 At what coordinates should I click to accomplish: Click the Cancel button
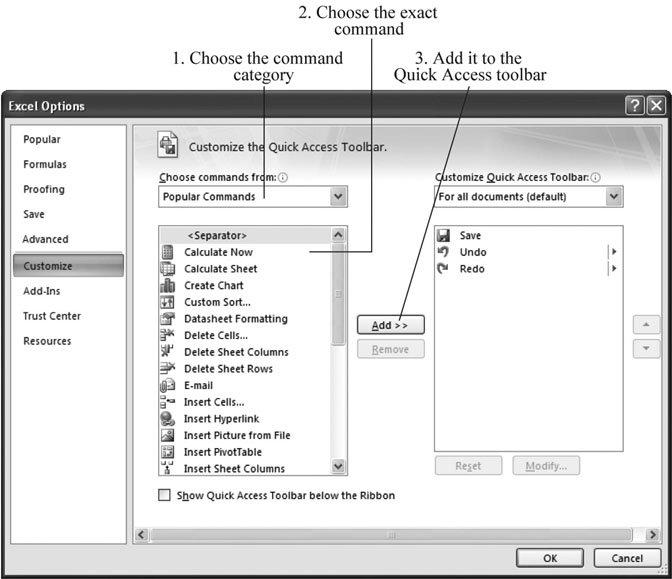point(627,558)
